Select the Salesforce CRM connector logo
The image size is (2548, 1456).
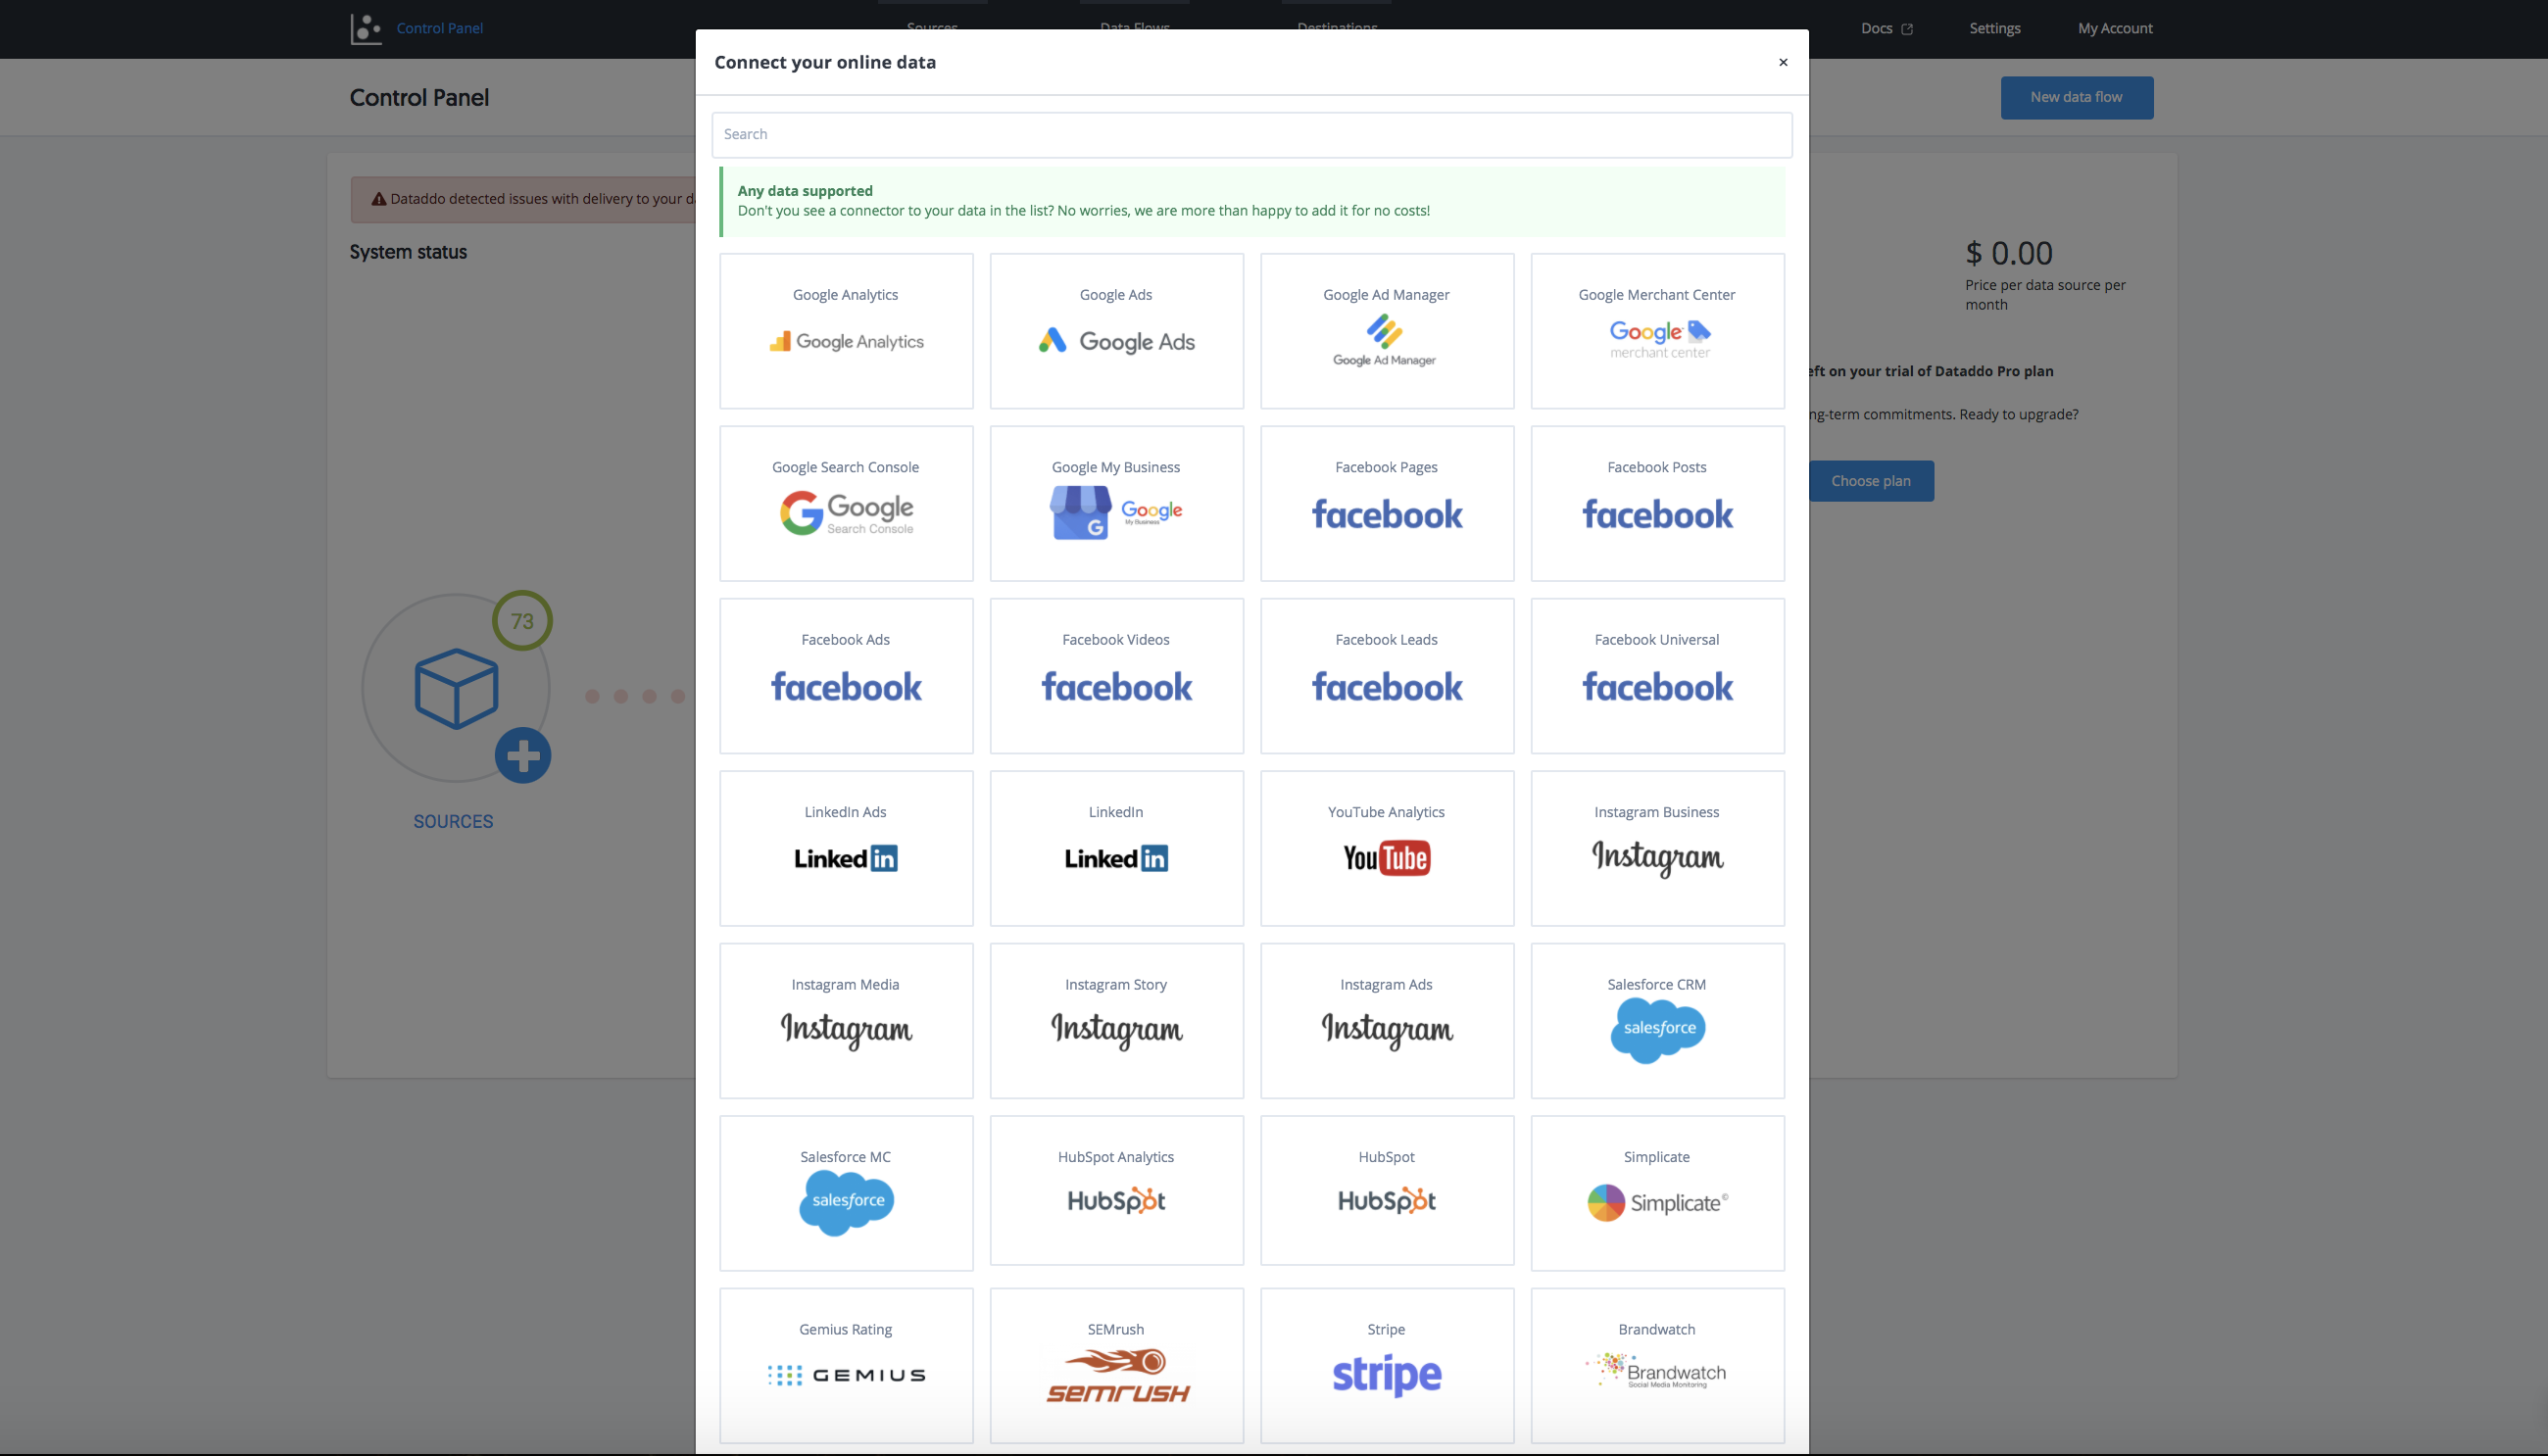pyautogui.click(x=1658, y=1030)
